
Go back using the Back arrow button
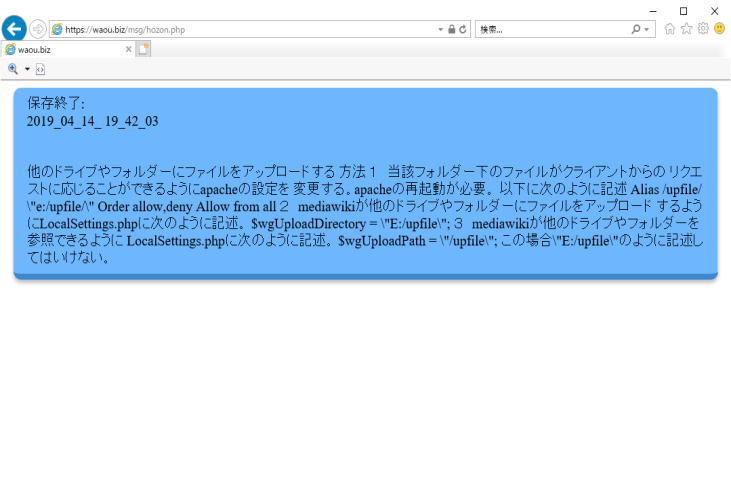(14, 29)
